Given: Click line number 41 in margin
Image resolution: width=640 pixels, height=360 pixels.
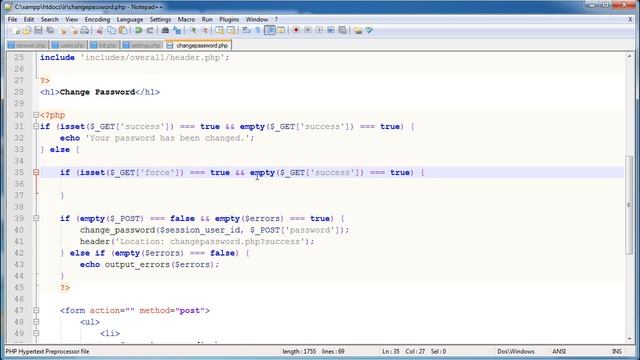Looking at the screenshot, I should (19, 242).
